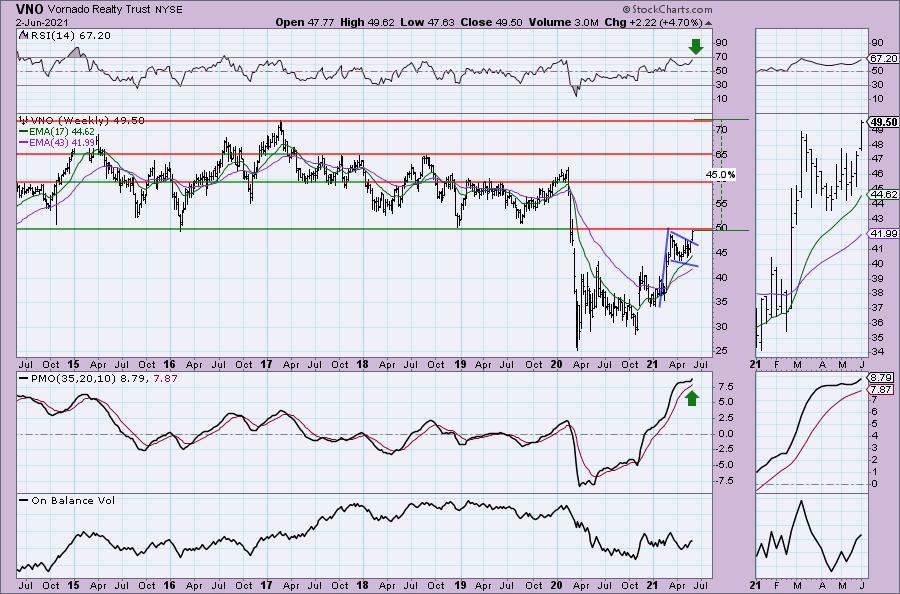Click the High 49.62 value
Image resolution: width=900 pixels, height=594 pixels.
(x=367, y=22)
